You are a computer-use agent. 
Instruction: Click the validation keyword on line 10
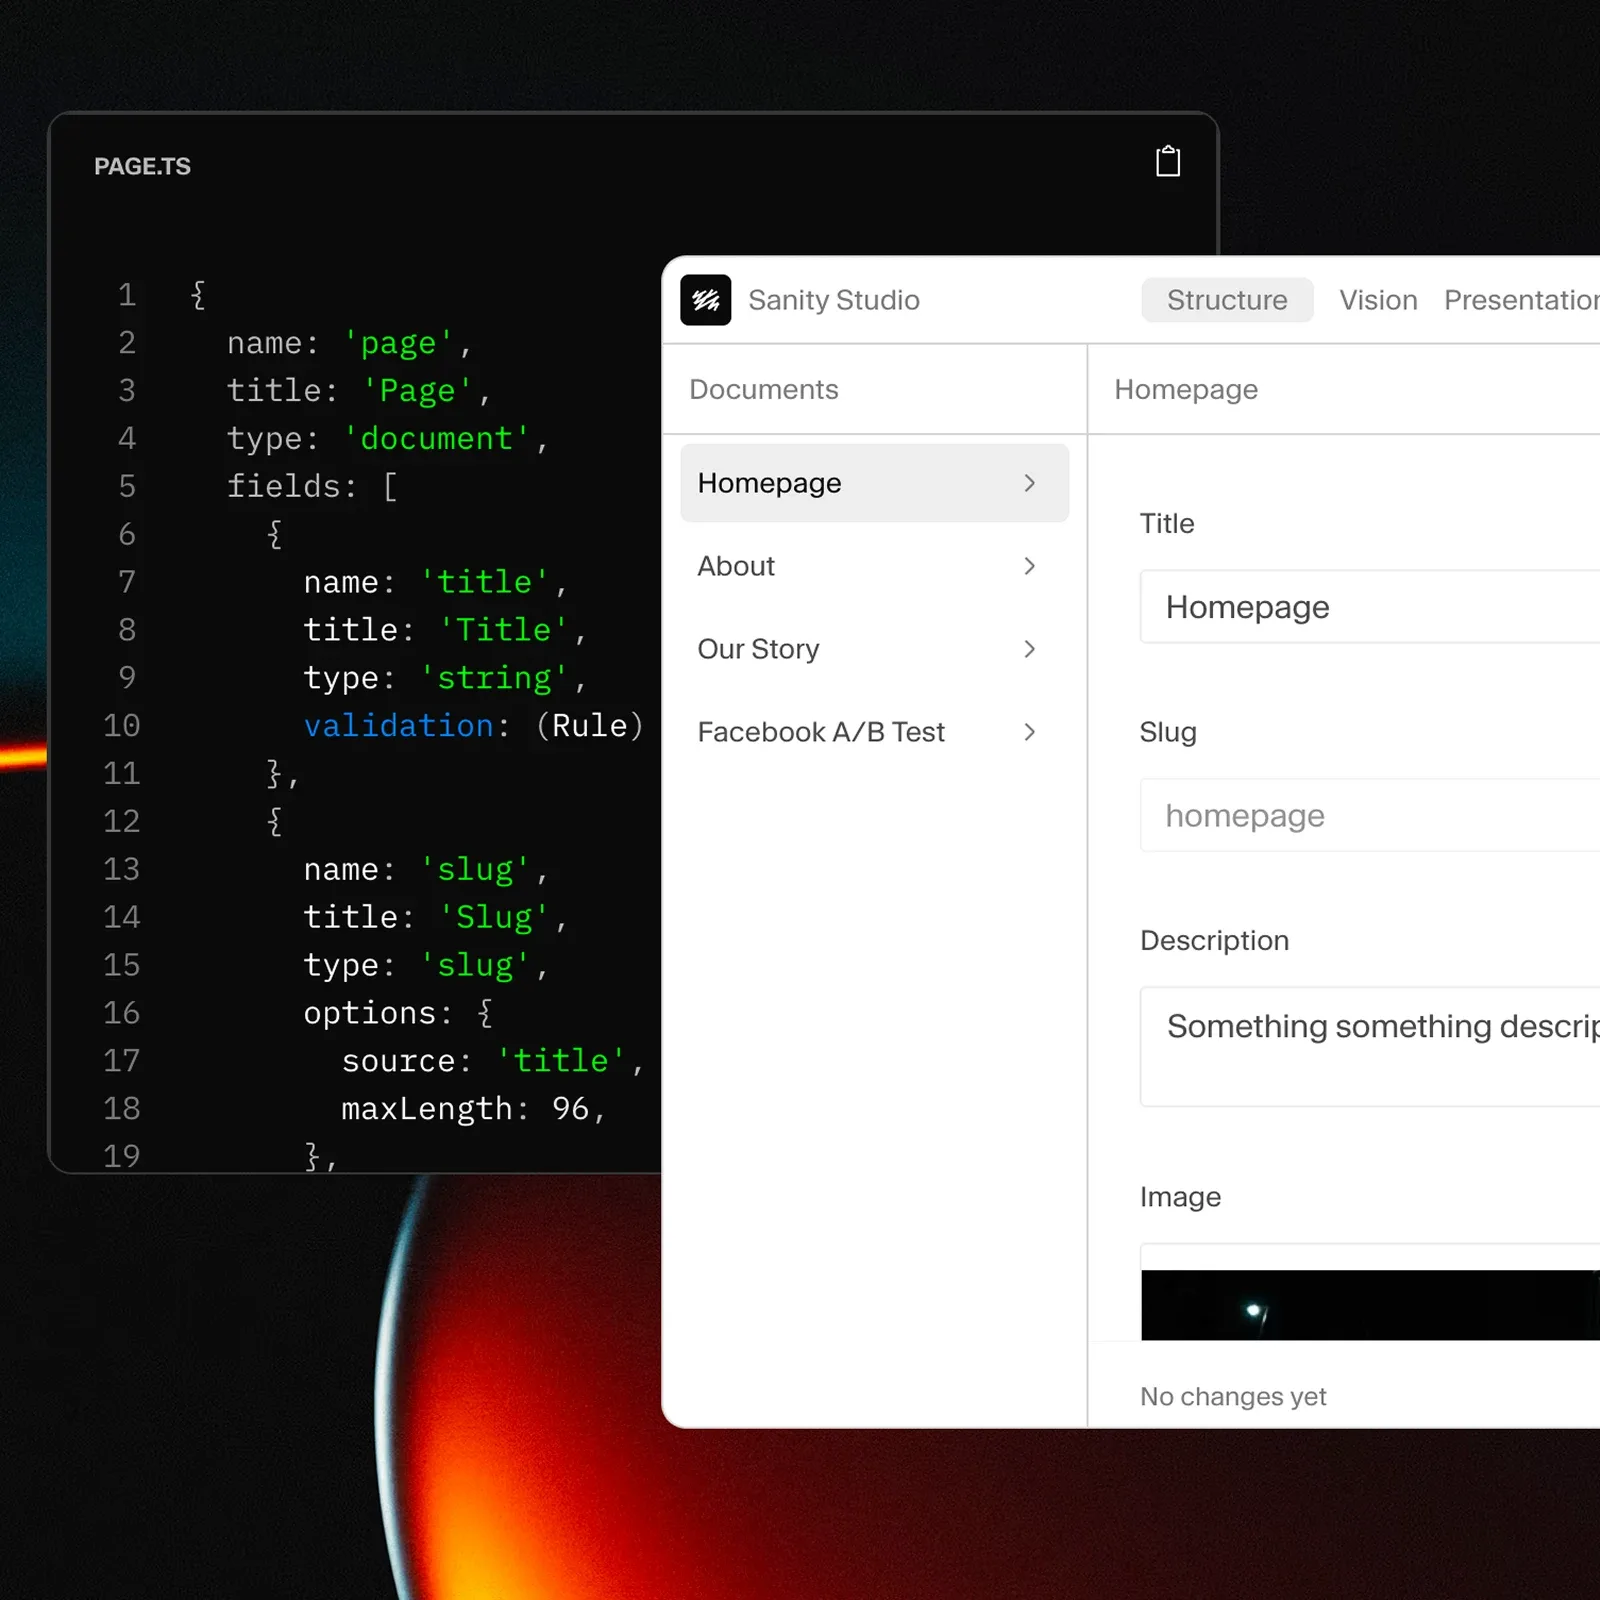(398, 725)
